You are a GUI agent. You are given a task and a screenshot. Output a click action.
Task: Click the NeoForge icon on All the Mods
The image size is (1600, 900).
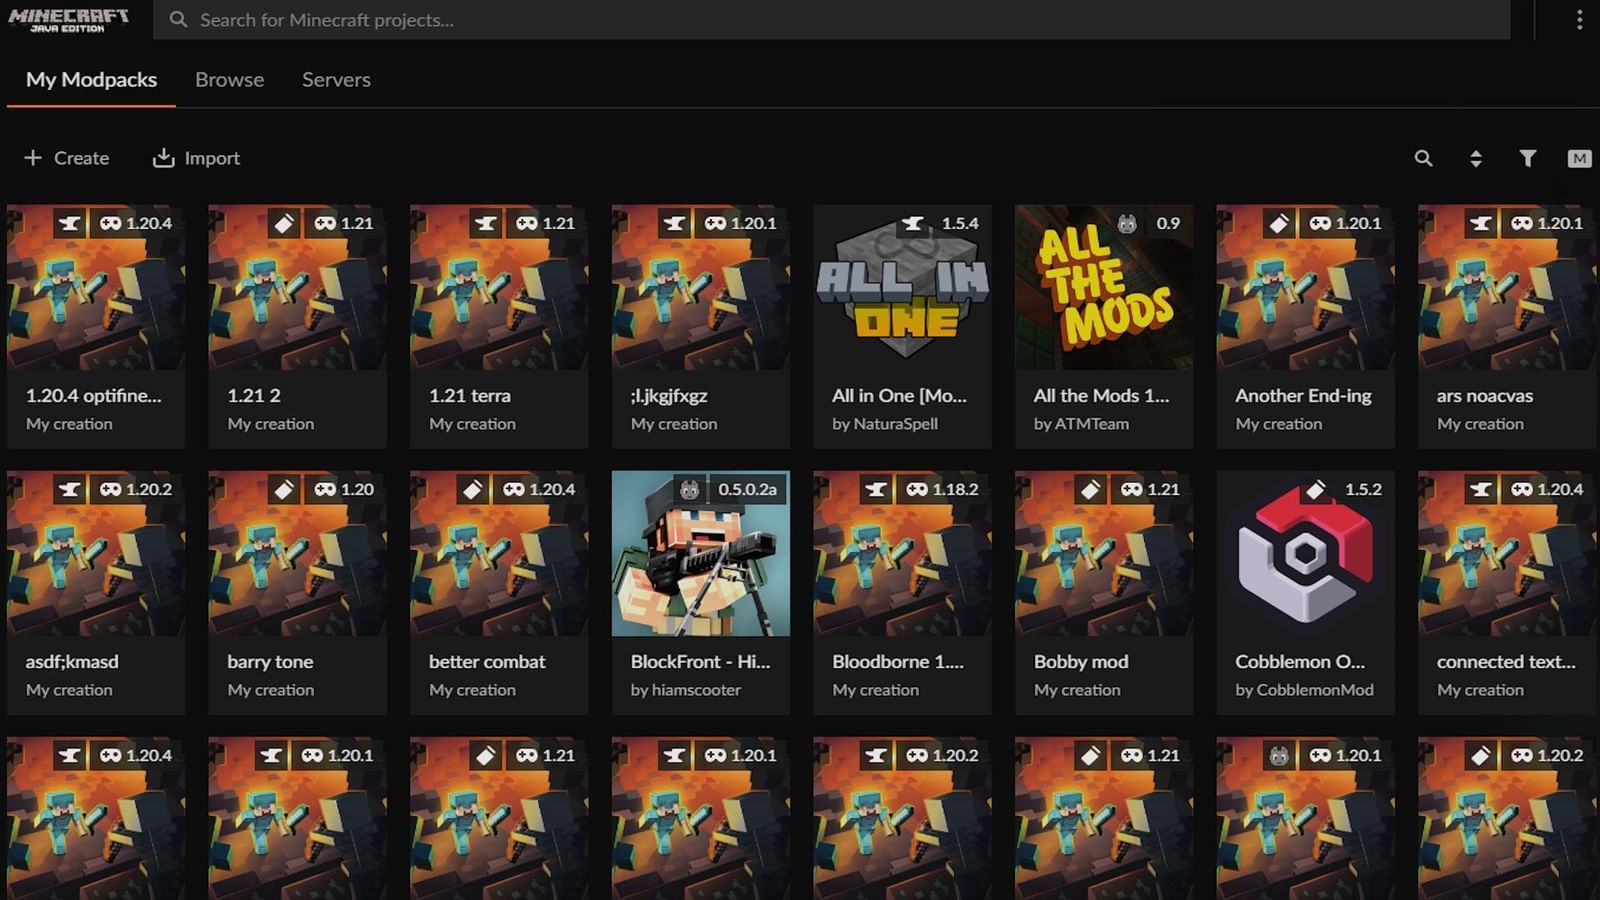[1127, 223]
